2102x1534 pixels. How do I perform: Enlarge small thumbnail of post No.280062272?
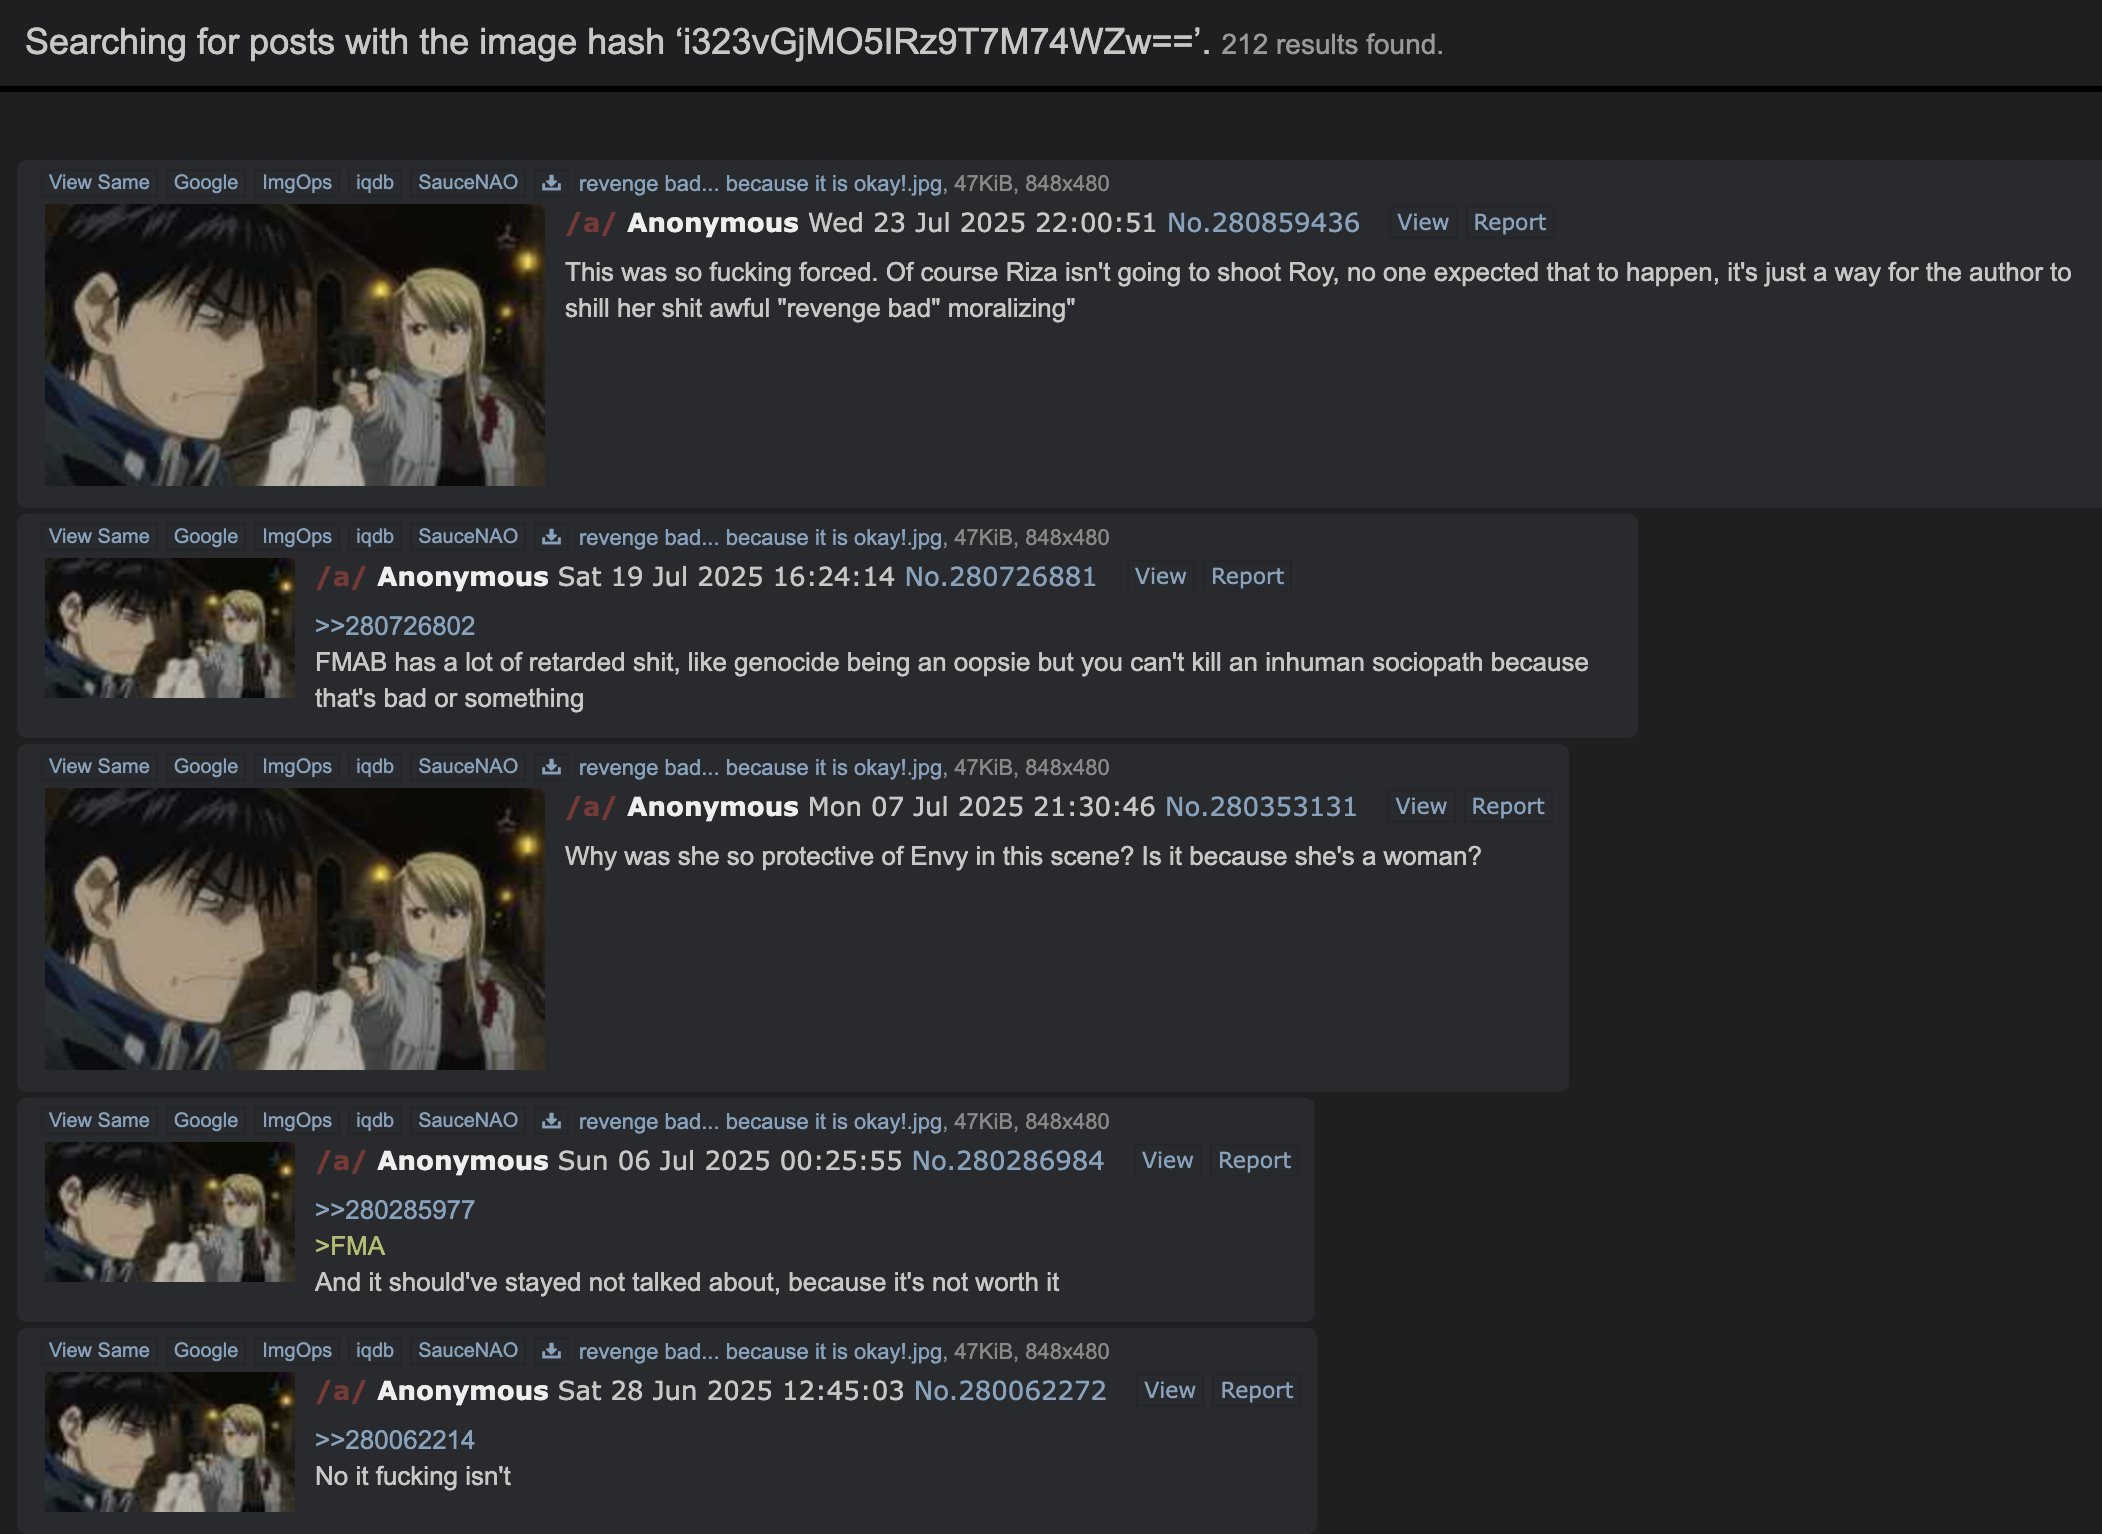(x=170, y=1442)
